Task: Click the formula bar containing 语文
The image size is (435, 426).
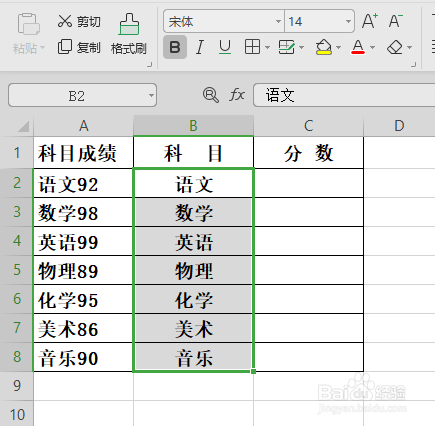Action: [344, 95]
